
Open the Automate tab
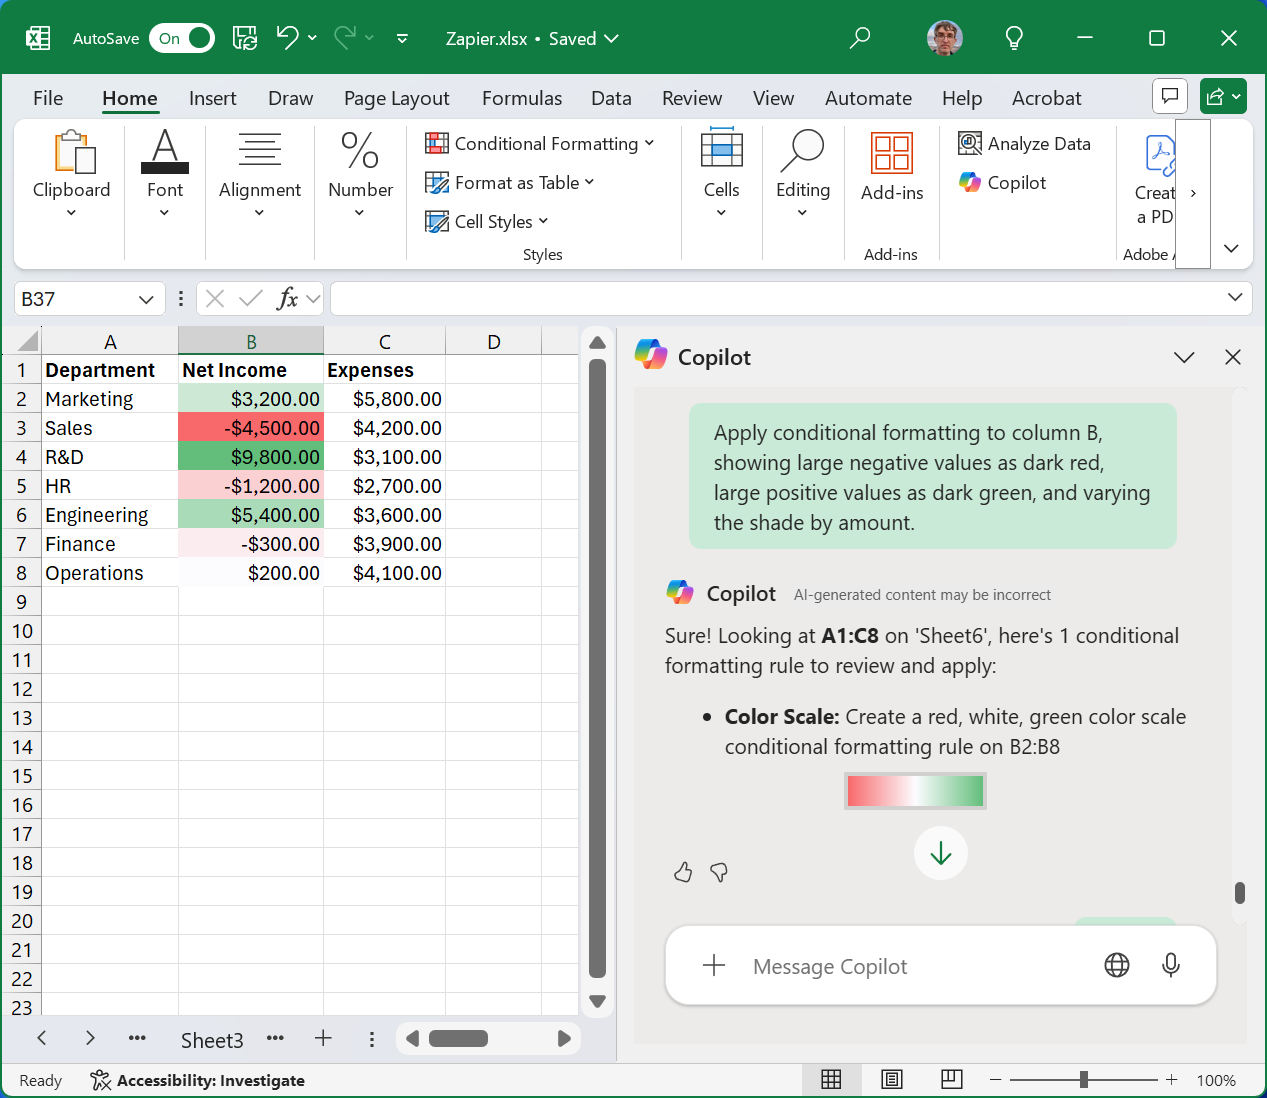[x=868, y=98]
